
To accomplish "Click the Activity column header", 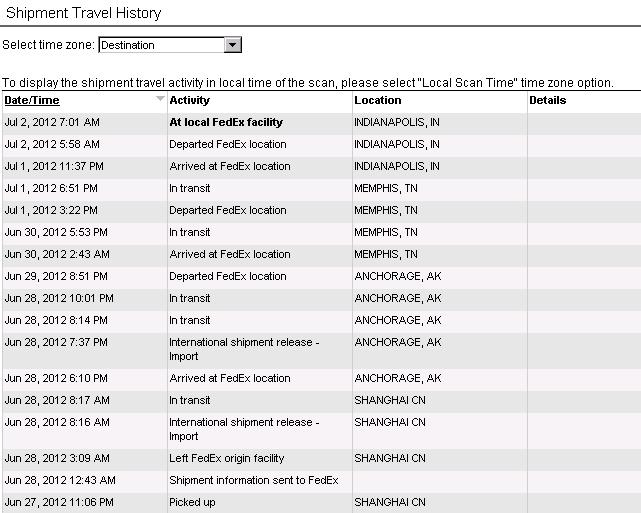I will click(x=190, y=100).
